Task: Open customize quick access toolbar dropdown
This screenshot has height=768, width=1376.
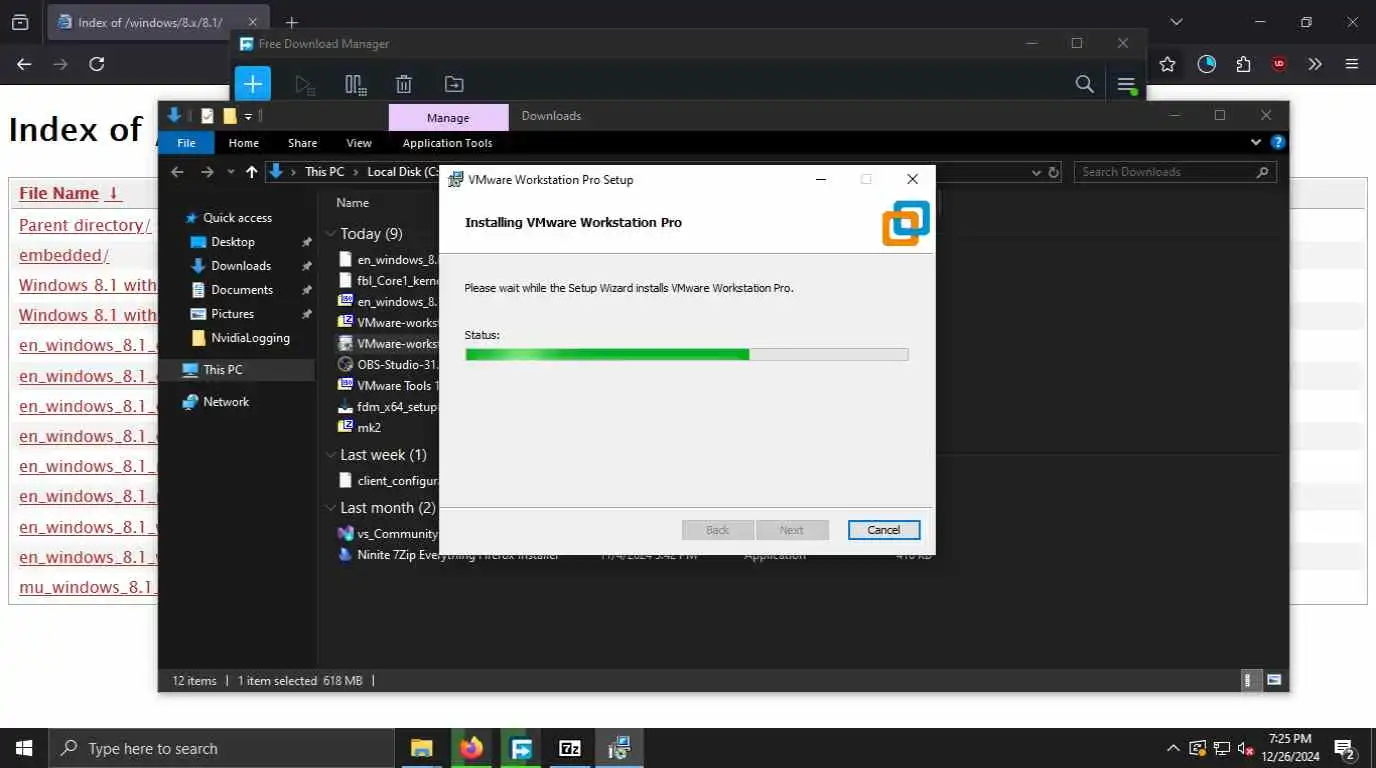Action: [248, 116]
